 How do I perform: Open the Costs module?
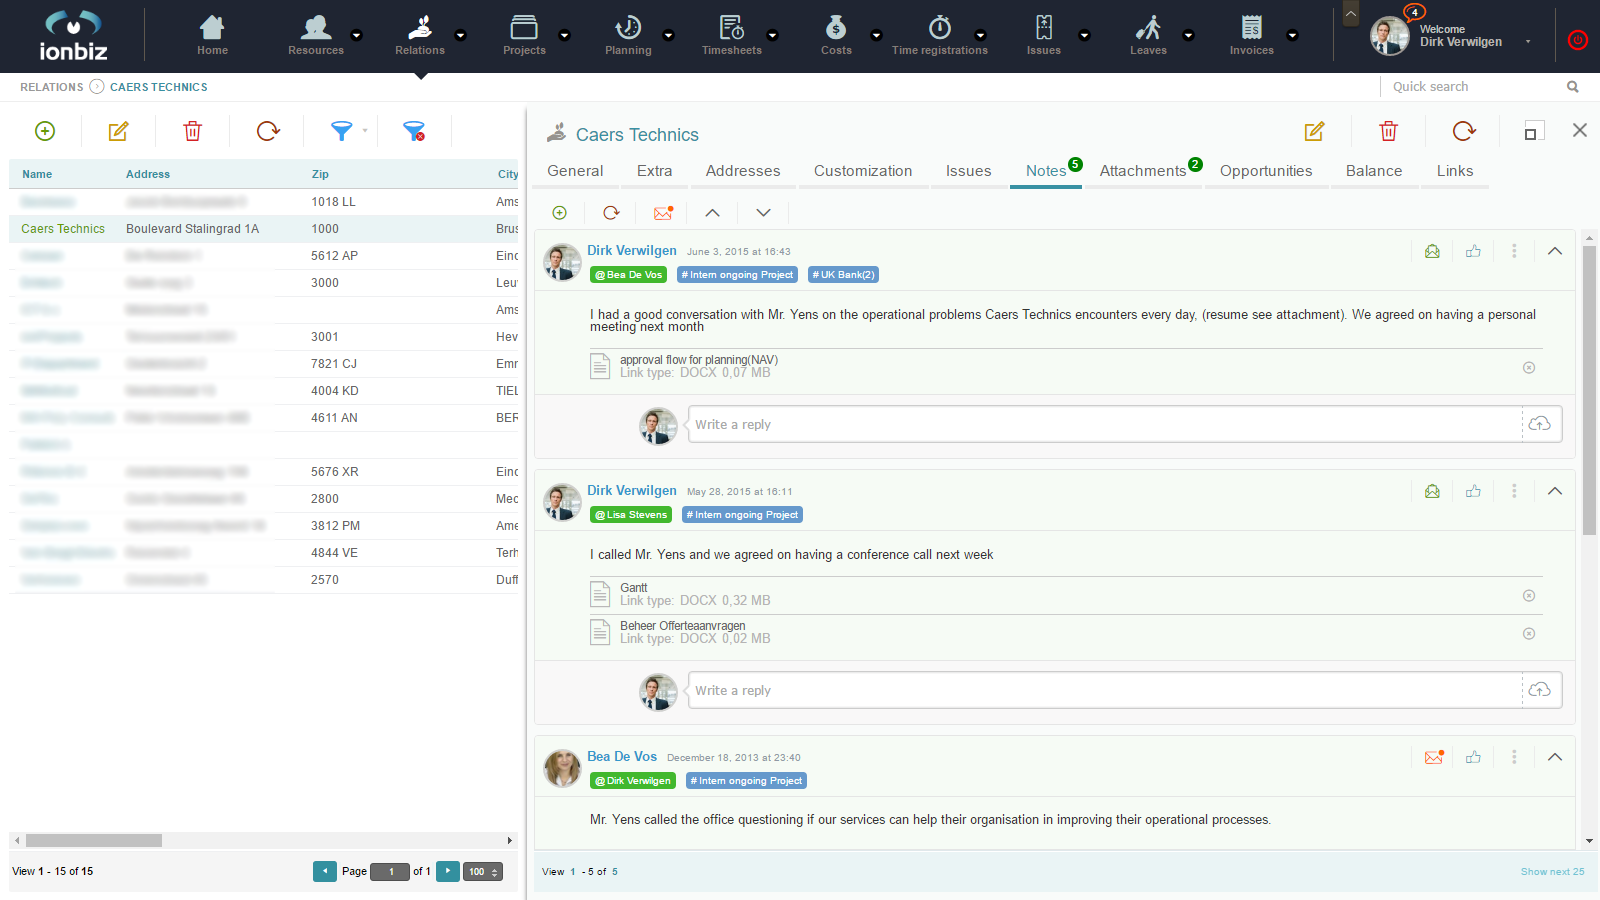click(836, 35)
